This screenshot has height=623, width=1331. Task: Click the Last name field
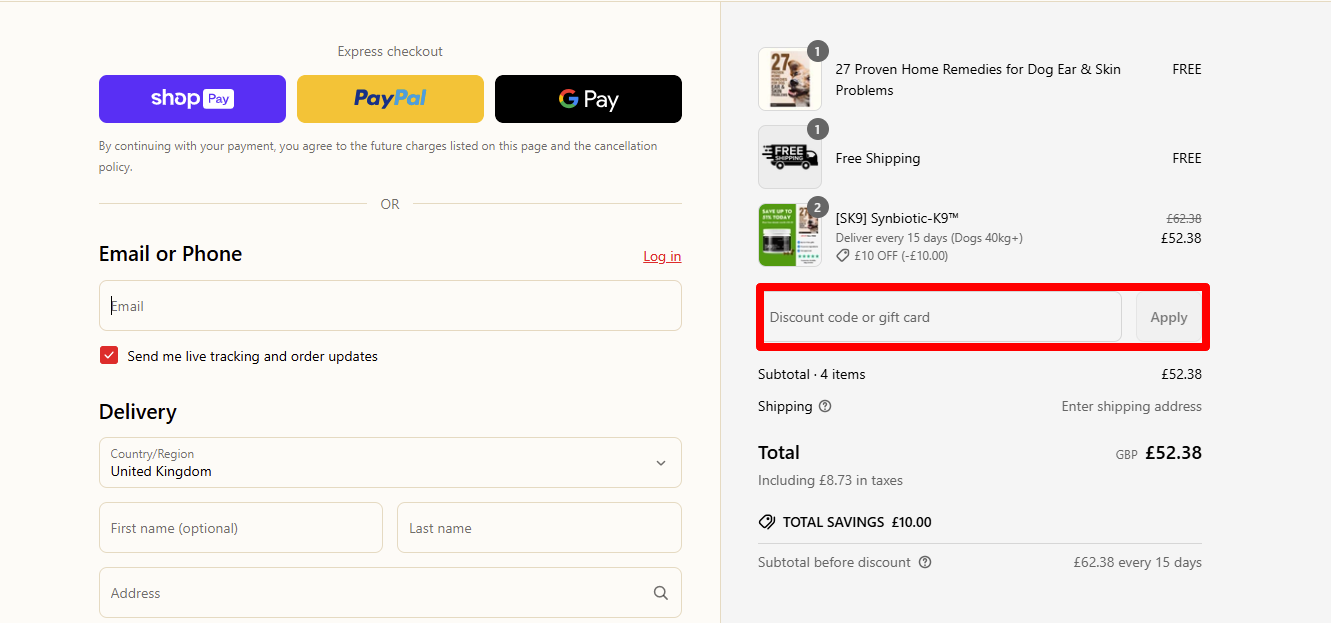tap(539, 528)
